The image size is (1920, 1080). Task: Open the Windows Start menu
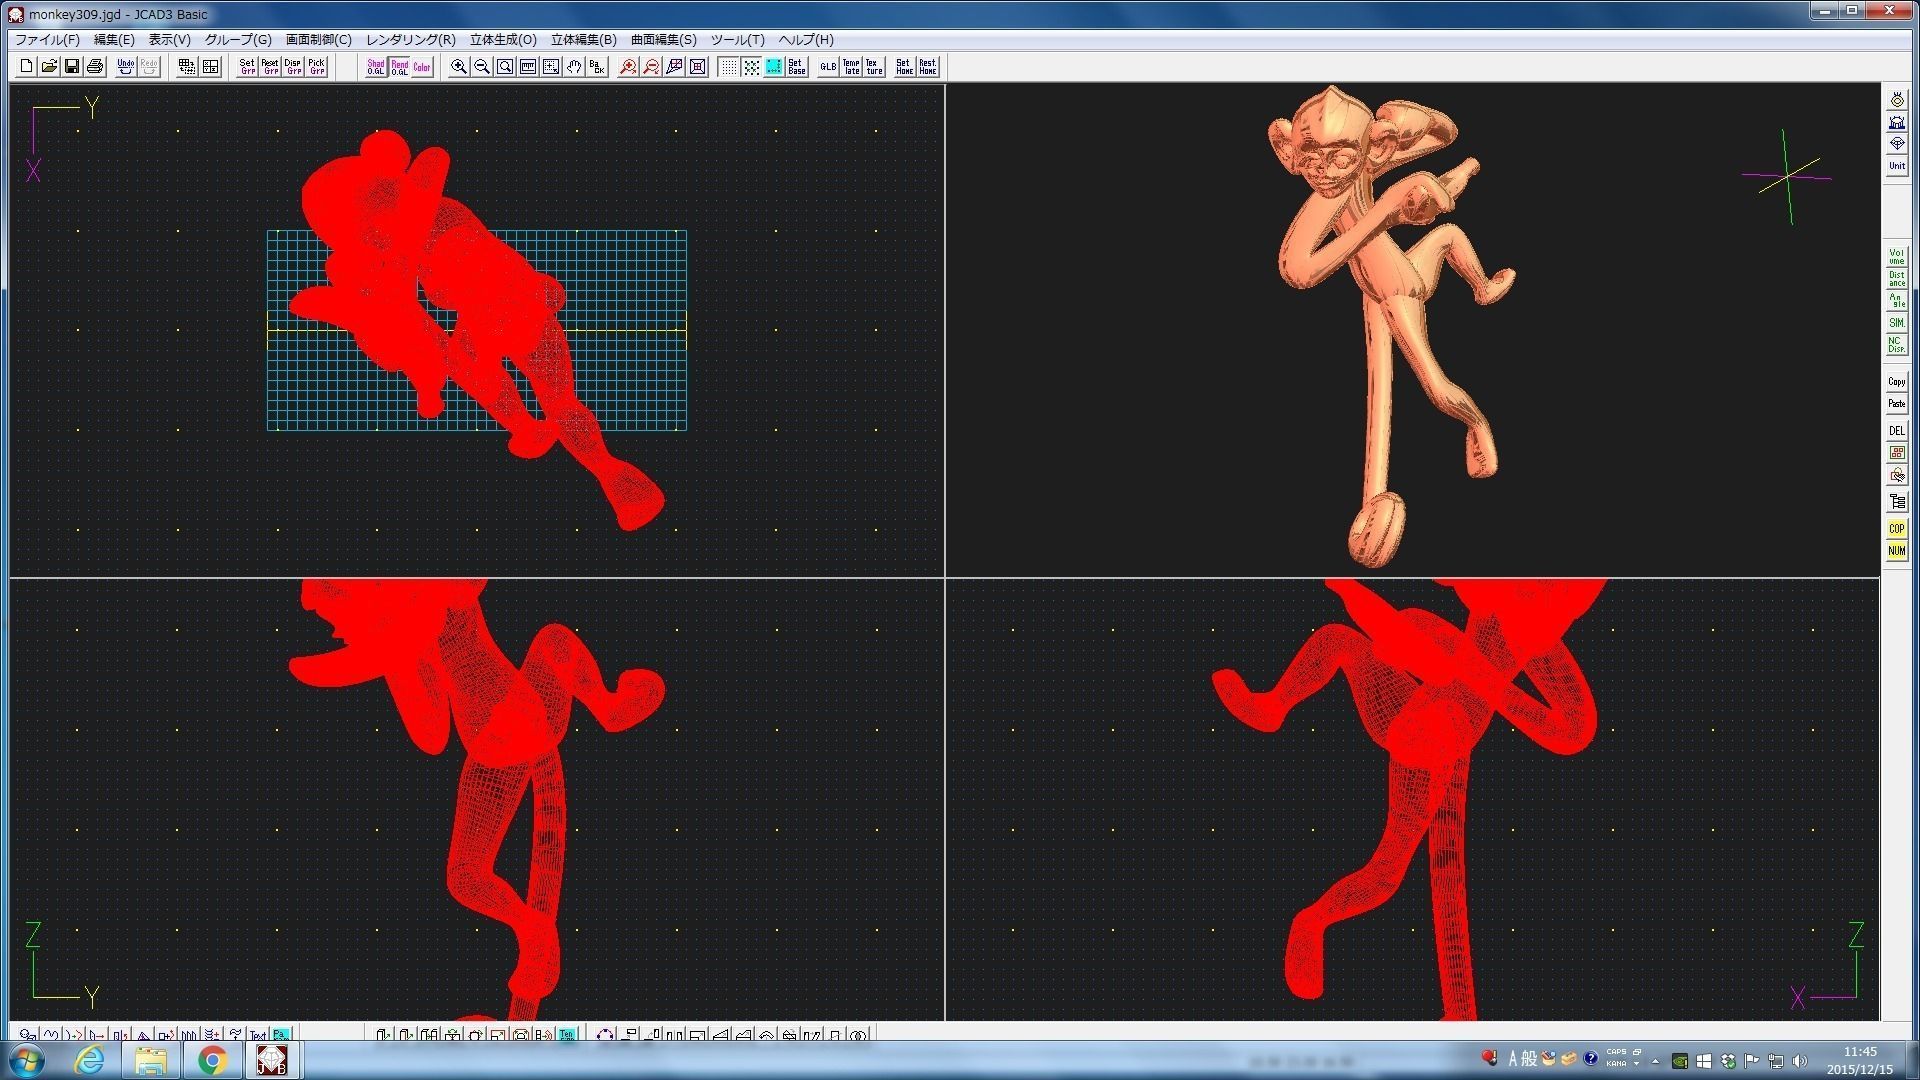[25, 1060]
